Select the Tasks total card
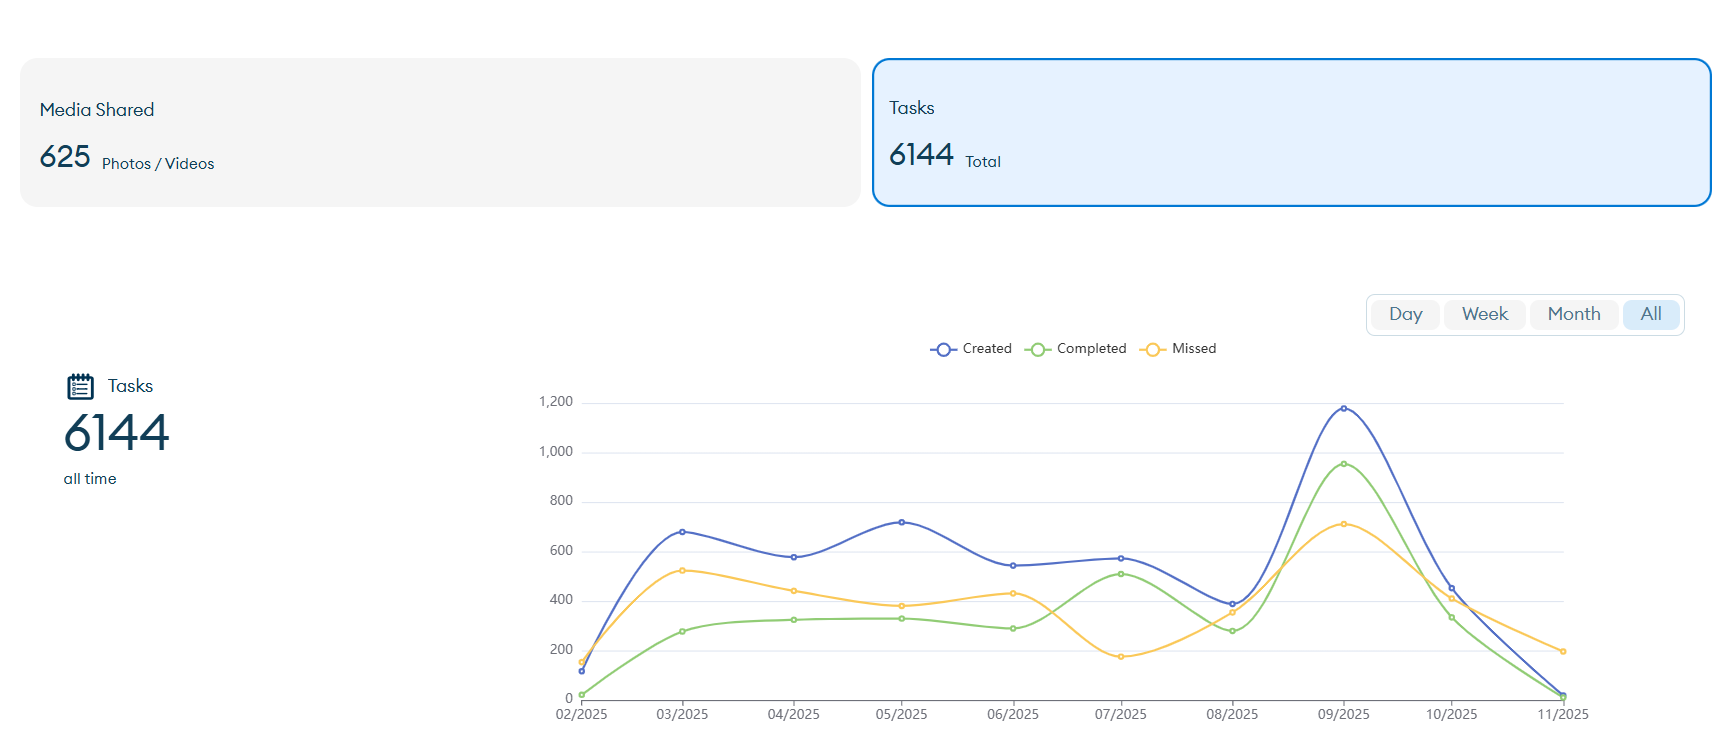Viewport: 1722px width, 741px height. pyautogui.click(x=1291, y=133)
